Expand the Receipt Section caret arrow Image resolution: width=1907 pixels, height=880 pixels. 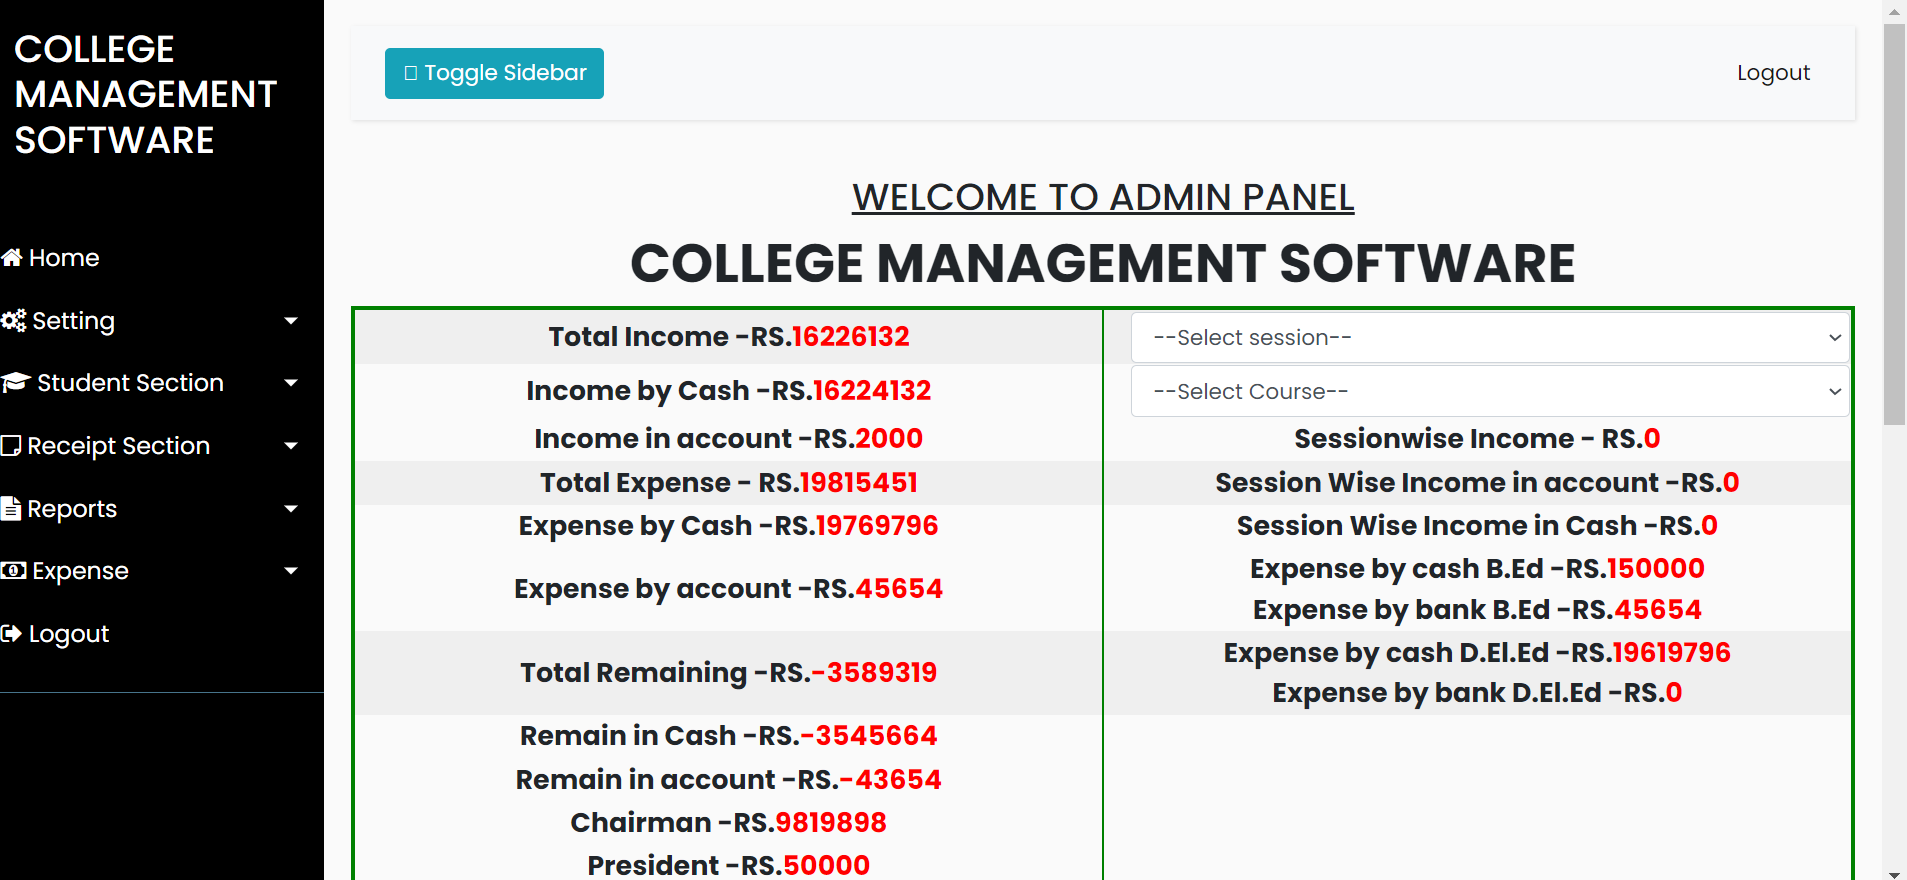coord(291,446)
